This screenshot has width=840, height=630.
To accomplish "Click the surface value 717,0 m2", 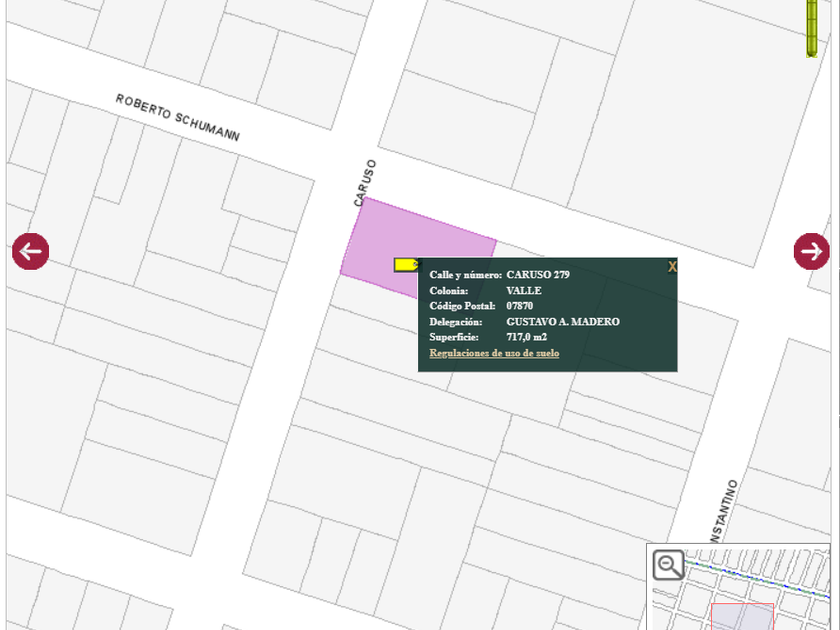I will [x=527, y=338].
